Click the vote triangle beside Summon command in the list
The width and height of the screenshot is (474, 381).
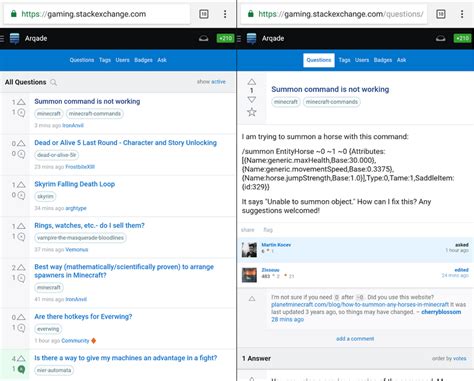pyautogui.click(x=21, y=102)
